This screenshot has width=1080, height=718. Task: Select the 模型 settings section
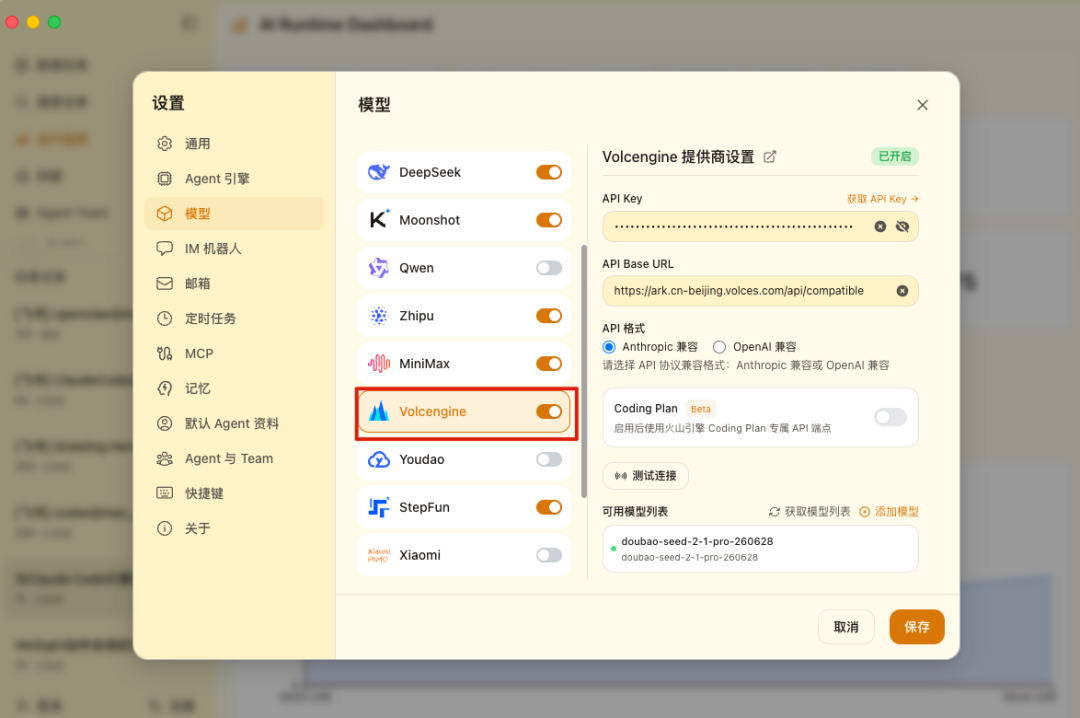tap(233, 214)
